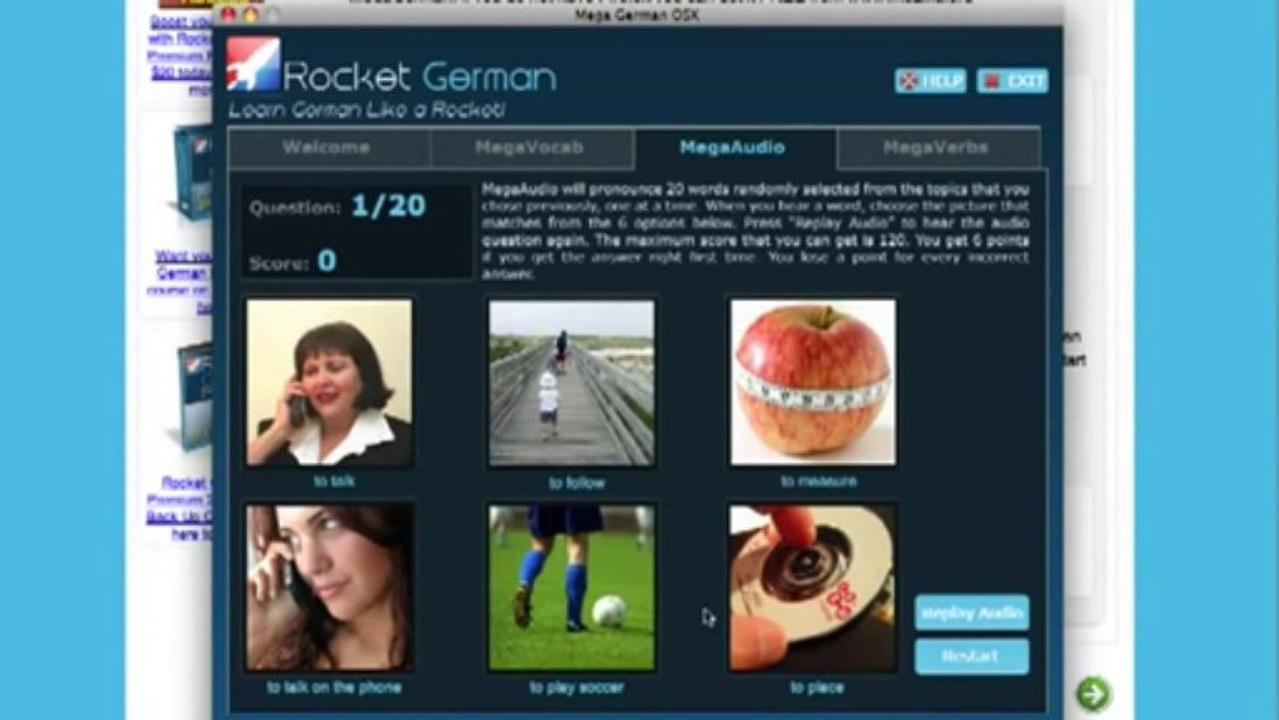Choose the boardwalk 'to follow' picture

click(x=572, y=383)
